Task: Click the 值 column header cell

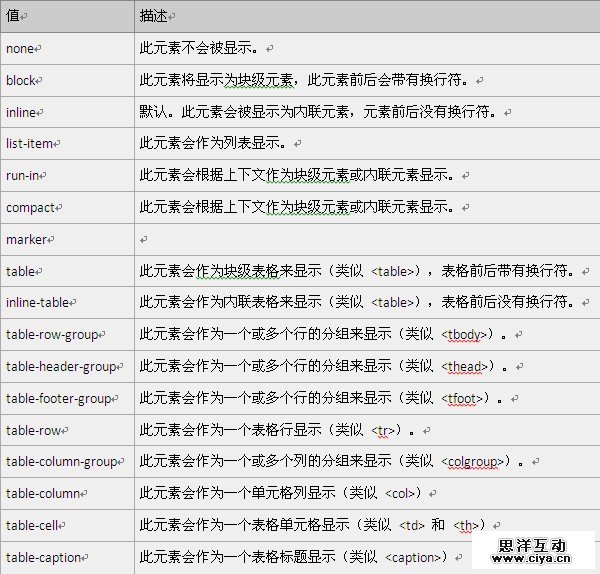Action: (x=68, y=16)
